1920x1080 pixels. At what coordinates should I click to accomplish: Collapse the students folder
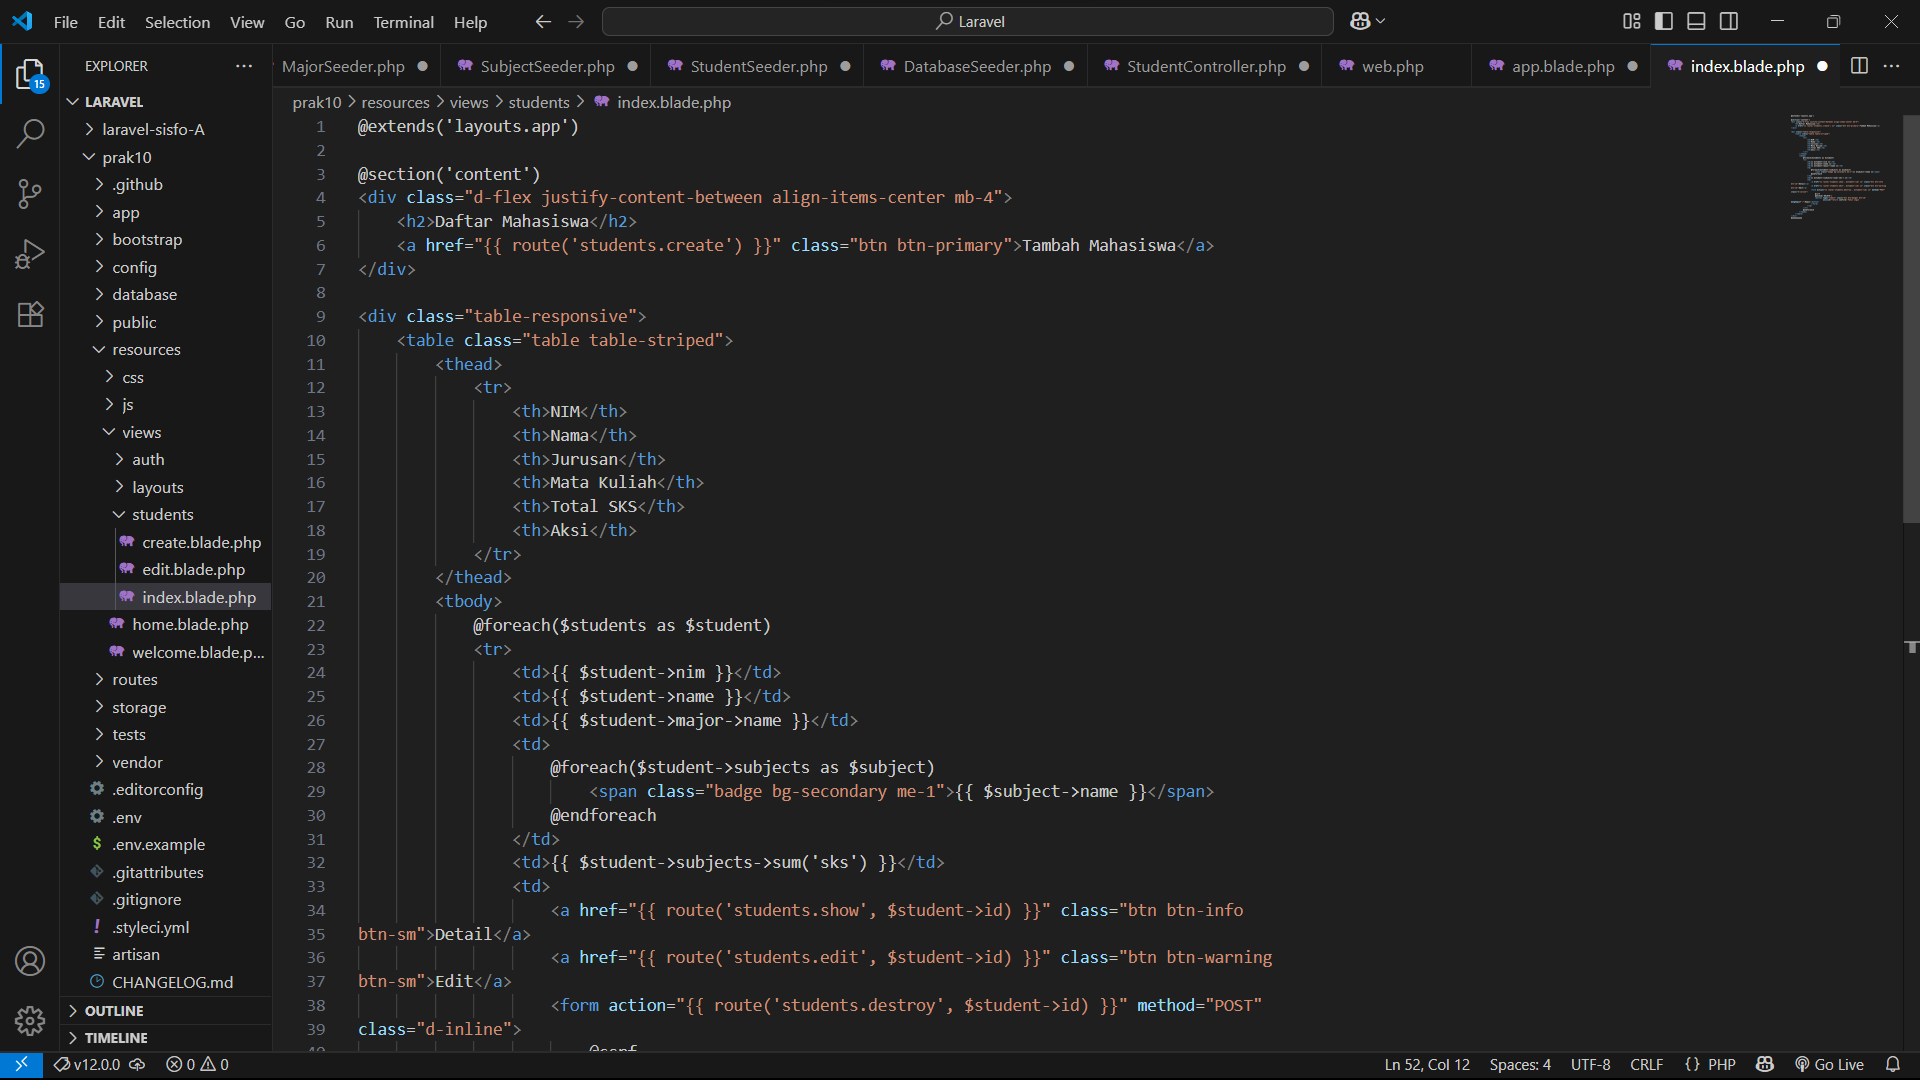coord(162,514)
